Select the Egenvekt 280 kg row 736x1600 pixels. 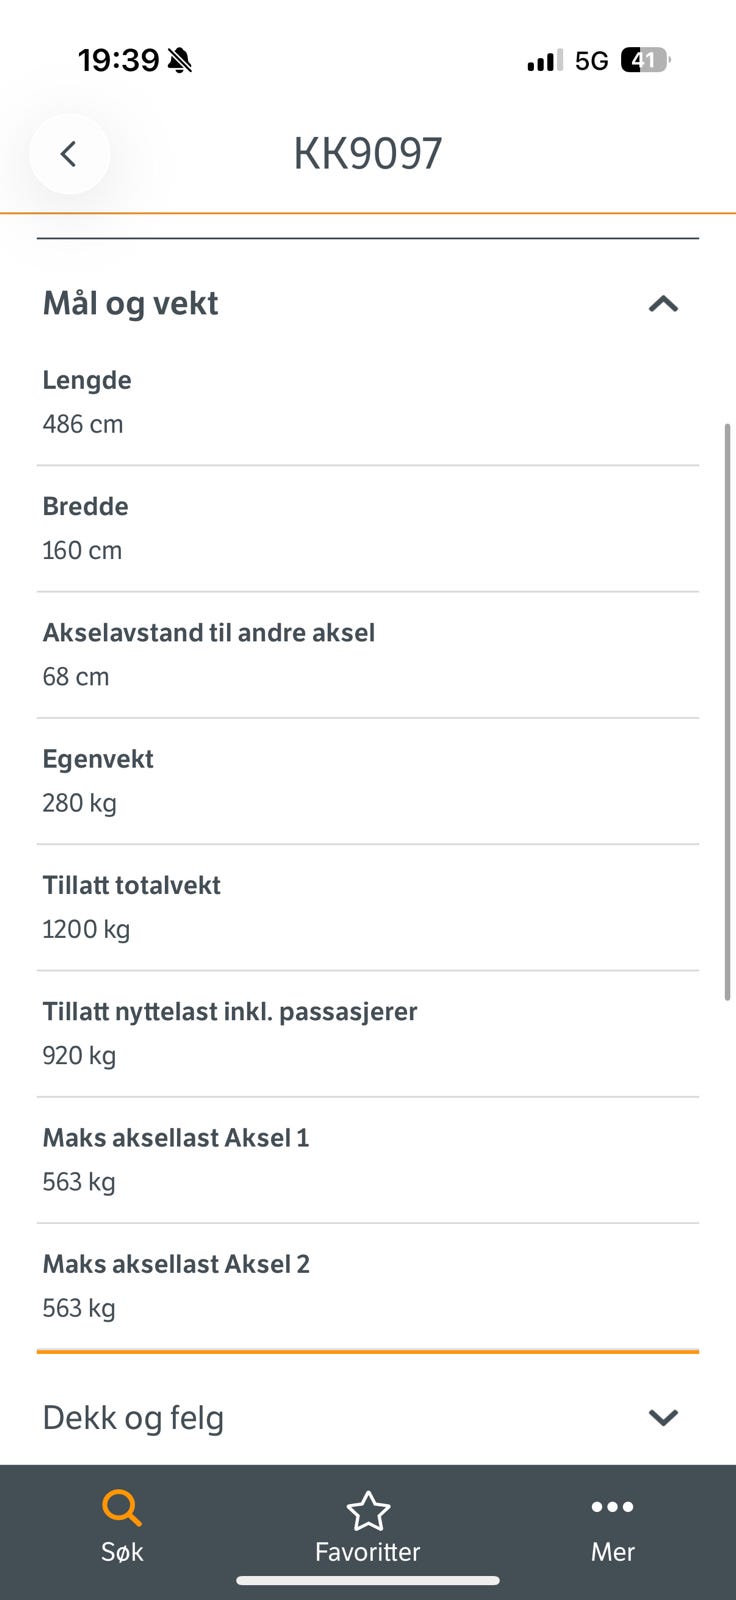(x=368, y=781)
